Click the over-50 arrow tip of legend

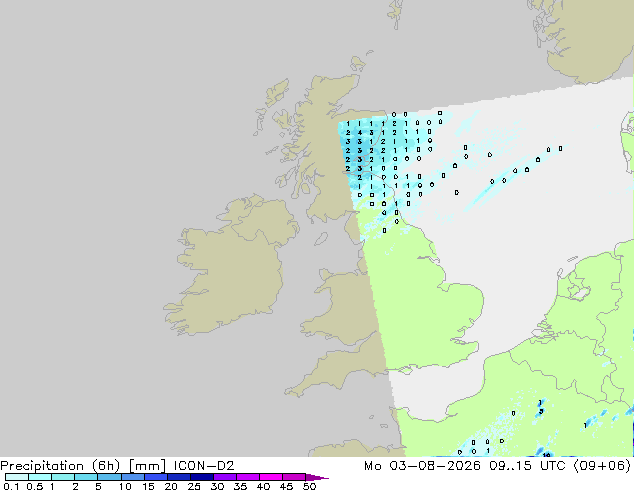[x=317, y=477]
